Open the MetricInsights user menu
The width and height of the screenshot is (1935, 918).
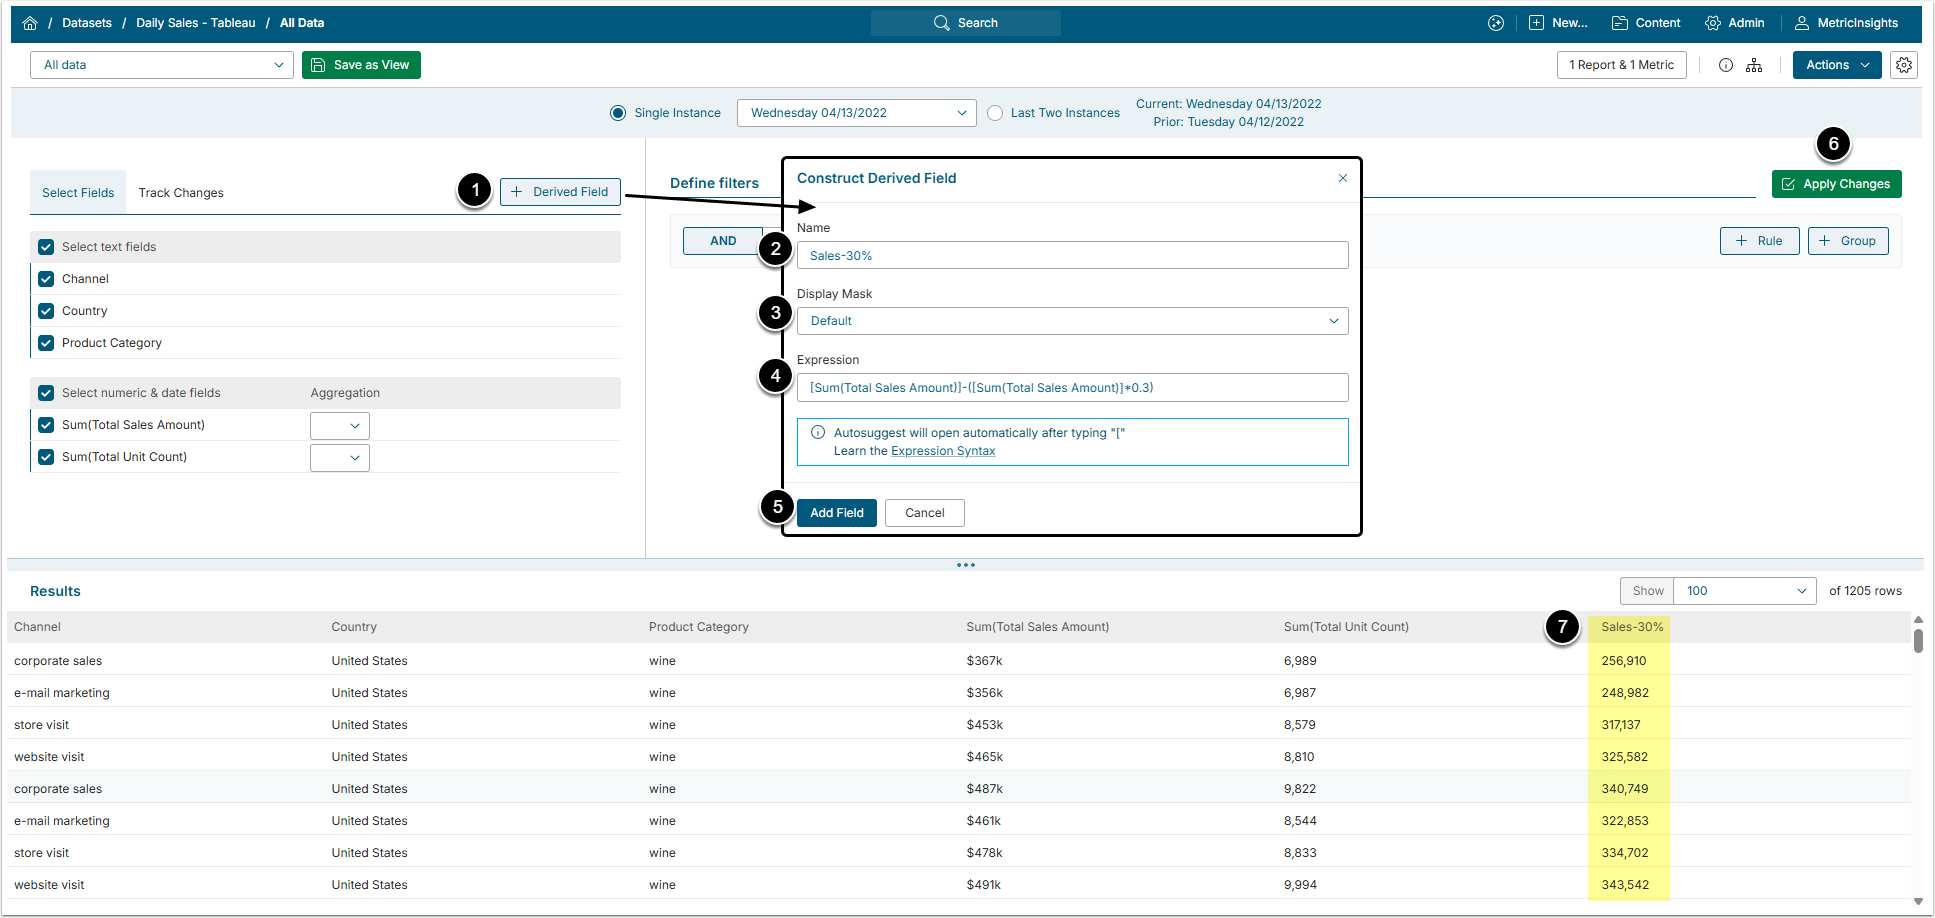(x=1845, y=23)
